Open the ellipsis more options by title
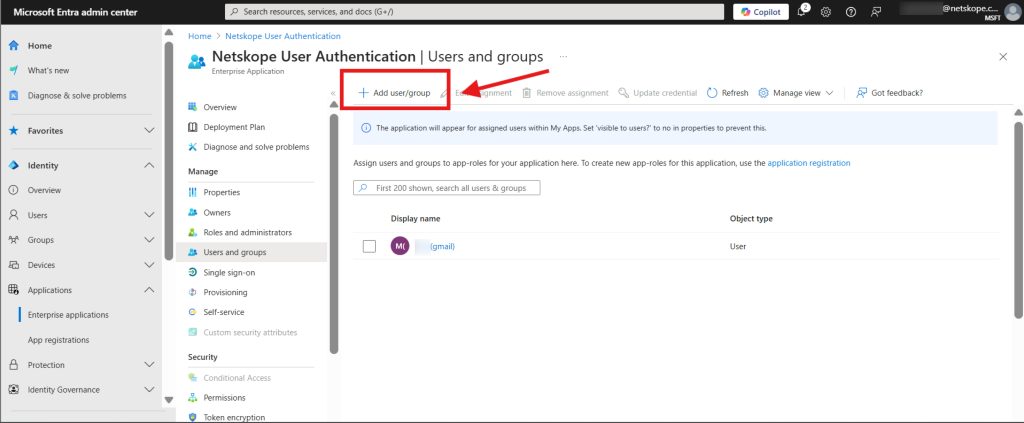Screen dimensions: 1024x423 click(563, 57)
